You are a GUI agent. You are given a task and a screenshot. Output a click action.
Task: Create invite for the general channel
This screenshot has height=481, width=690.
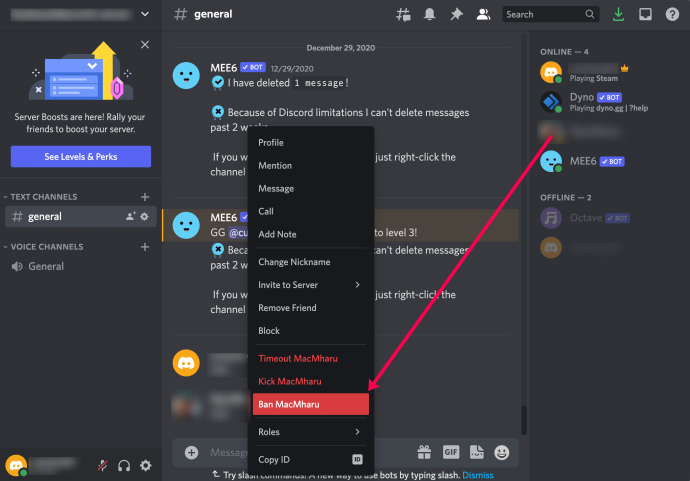coord(130,217)
